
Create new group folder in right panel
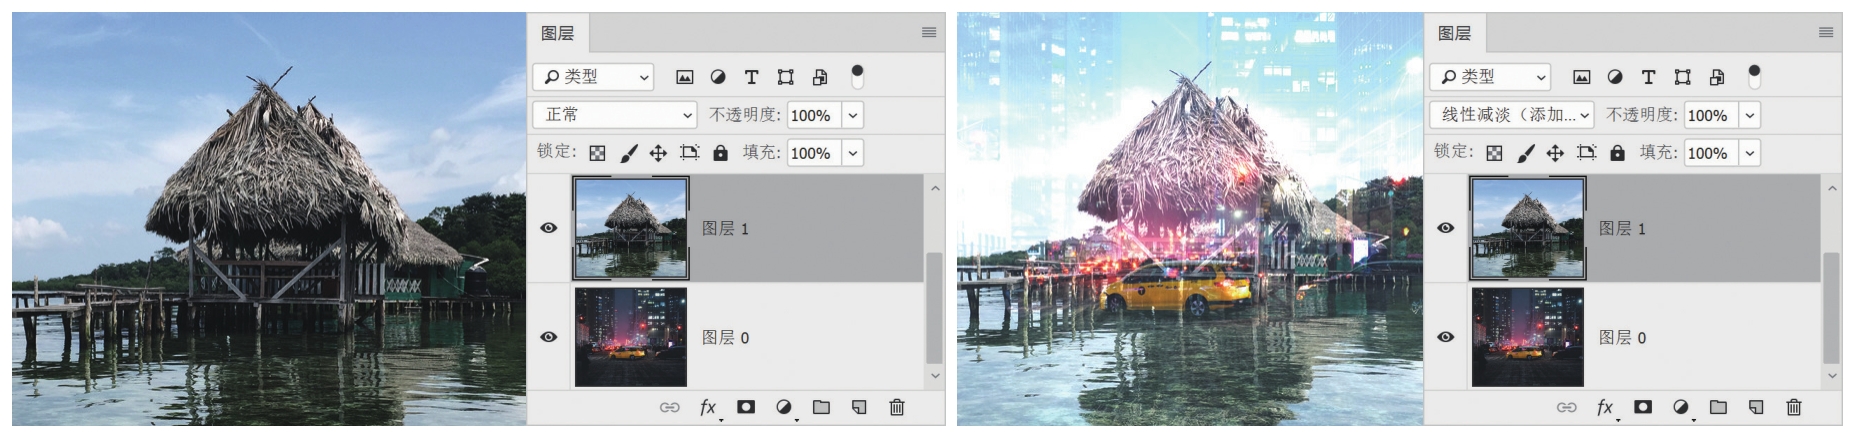(x=1718, y=407)
